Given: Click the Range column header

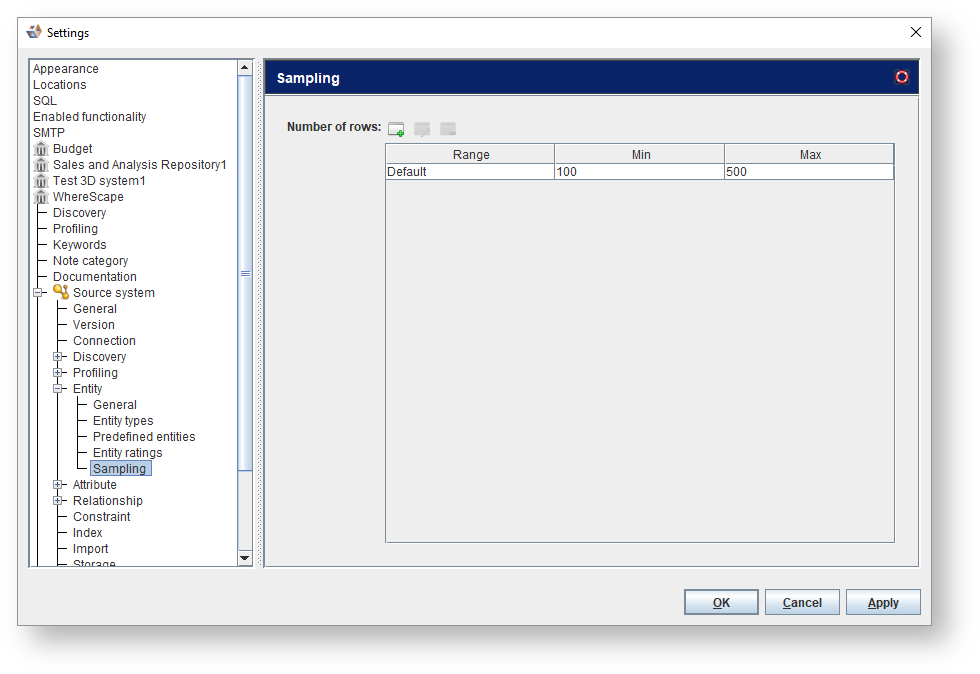Looking at the screenshot, I should tap(471, 154).
